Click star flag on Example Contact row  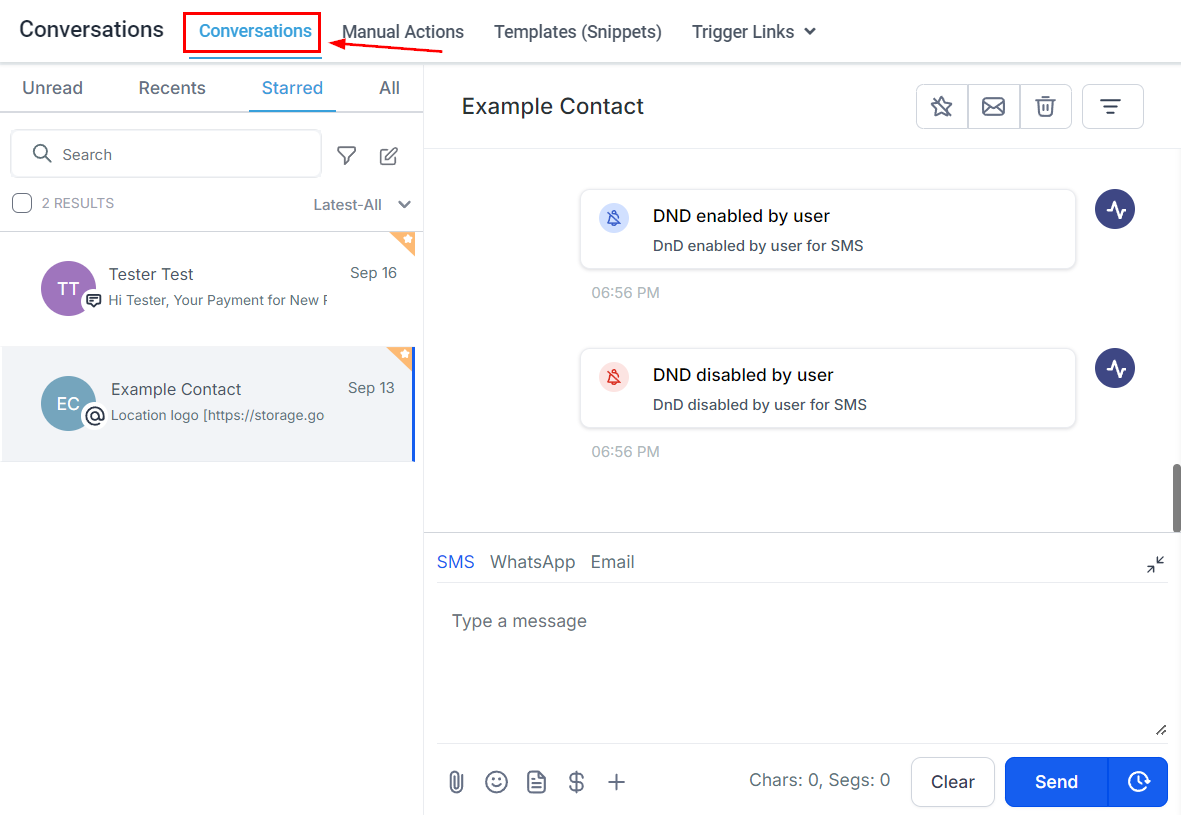[404, 355]
